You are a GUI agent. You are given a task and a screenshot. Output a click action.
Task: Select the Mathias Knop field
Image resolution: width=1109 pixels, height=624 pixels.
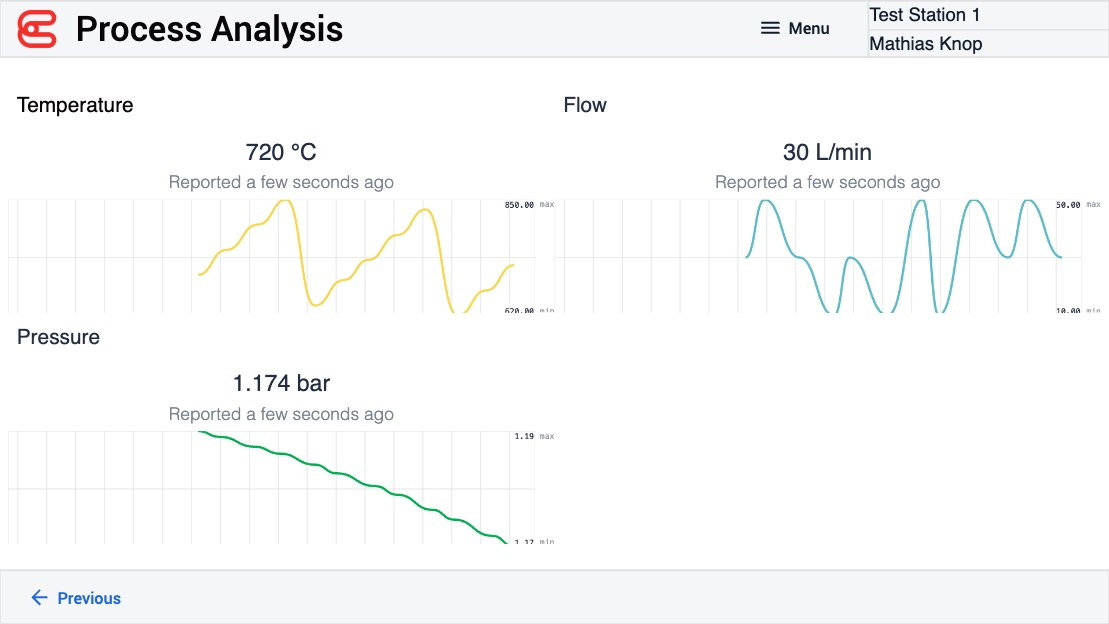point(987,44)
